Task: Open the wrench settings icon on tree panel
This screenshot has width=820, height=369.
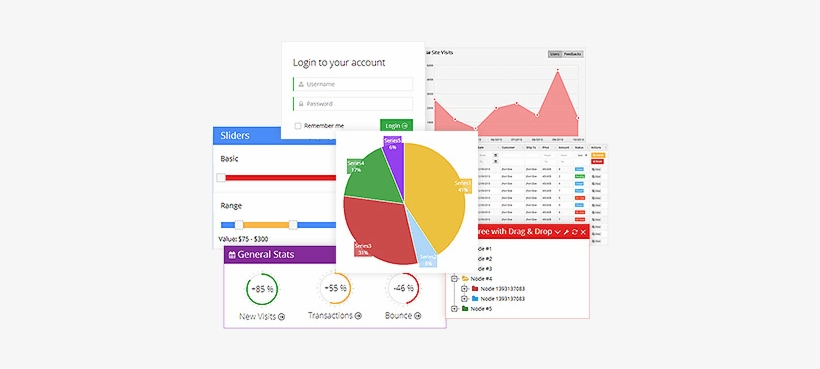Action: tap(567, 232)
